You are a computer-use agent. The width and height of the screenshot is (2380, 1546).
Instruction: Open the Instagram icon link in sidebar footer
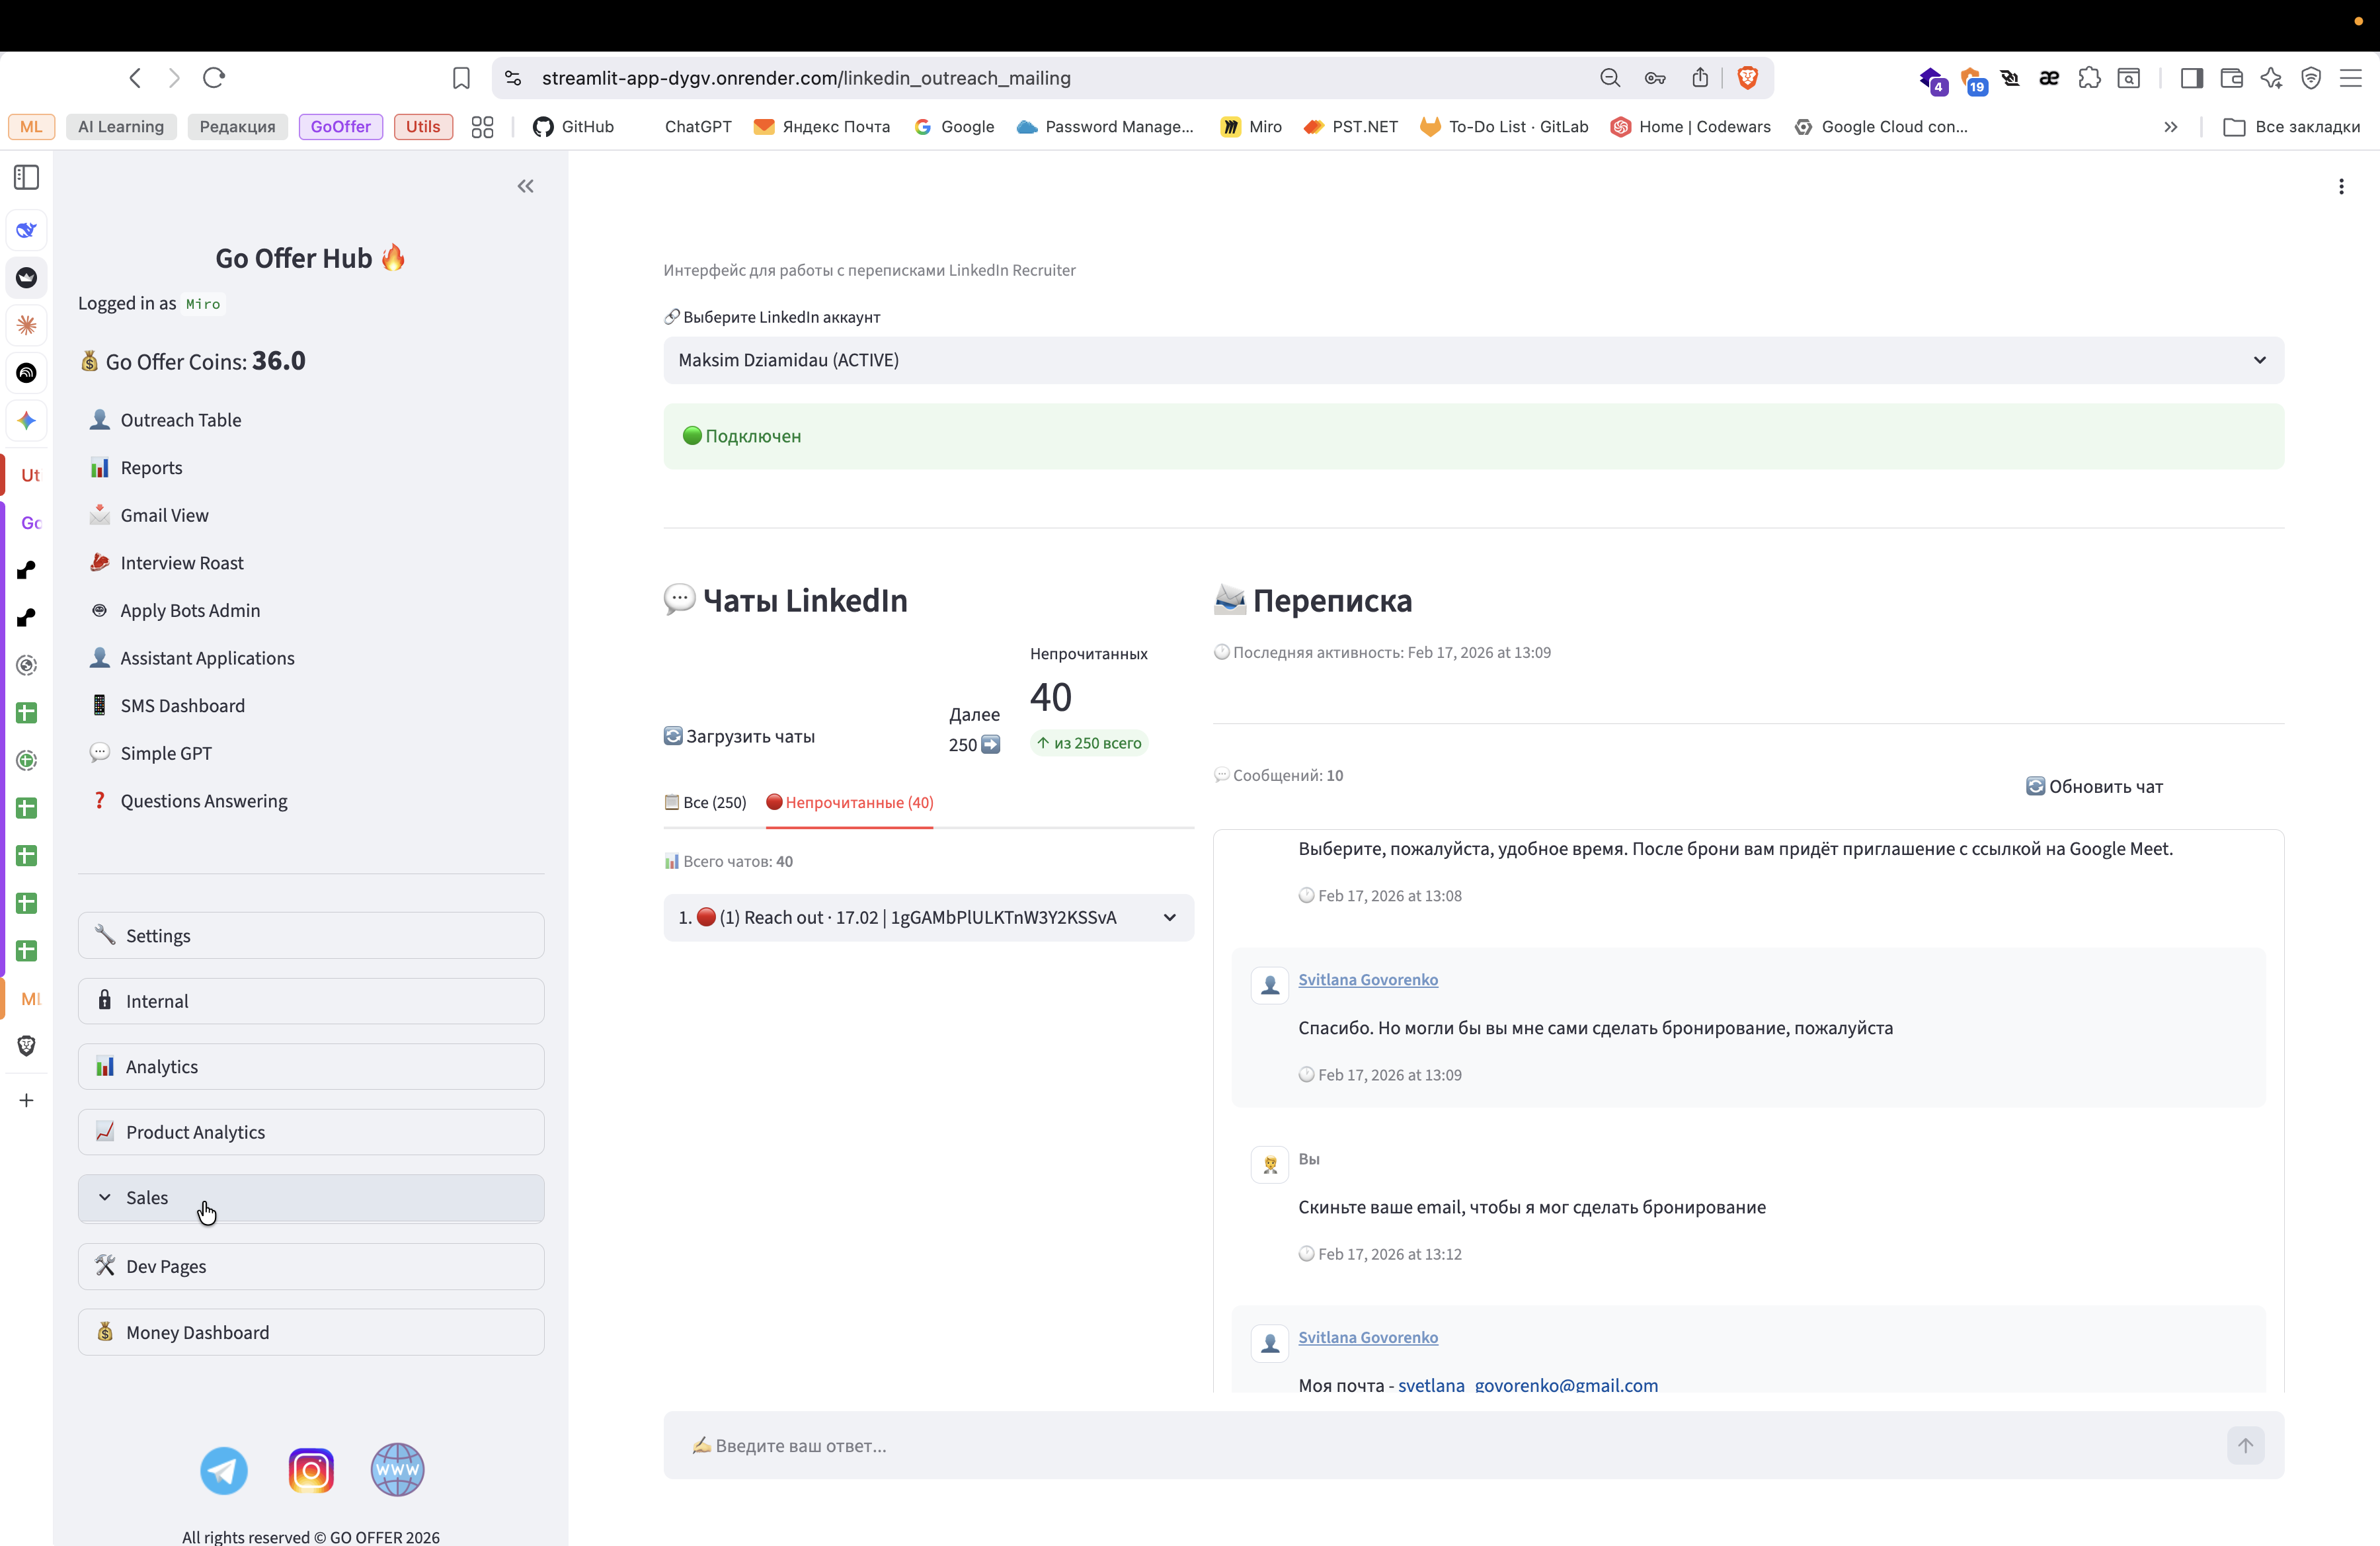[x=311, y=1470]
